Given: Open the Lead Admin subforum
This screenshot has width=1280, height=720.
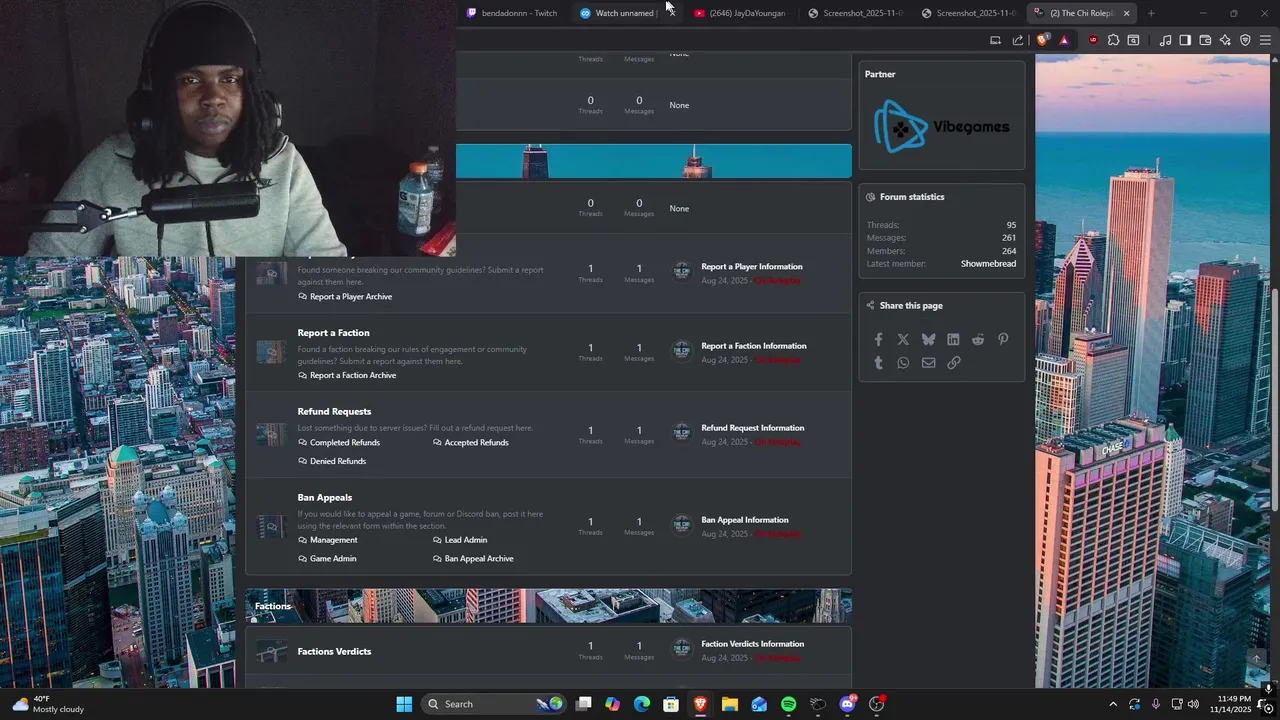Looking at the screenshot, I should pyautogui.click(x=466, y=540).
